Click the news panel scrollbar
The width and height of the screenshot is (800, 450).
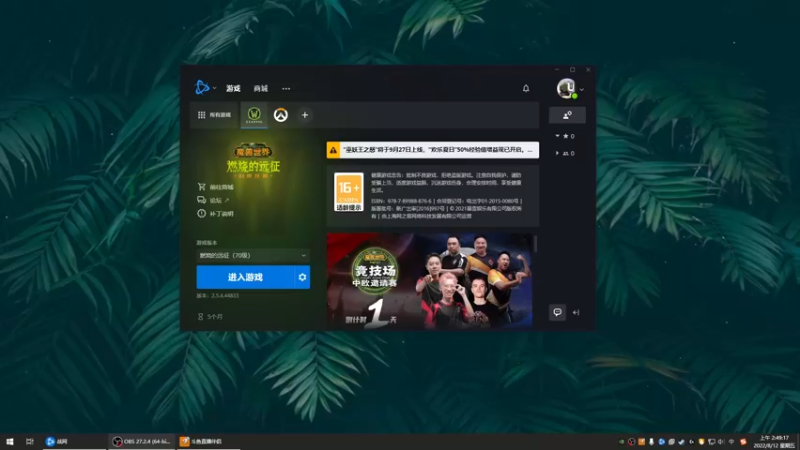(x=535, y=244)
